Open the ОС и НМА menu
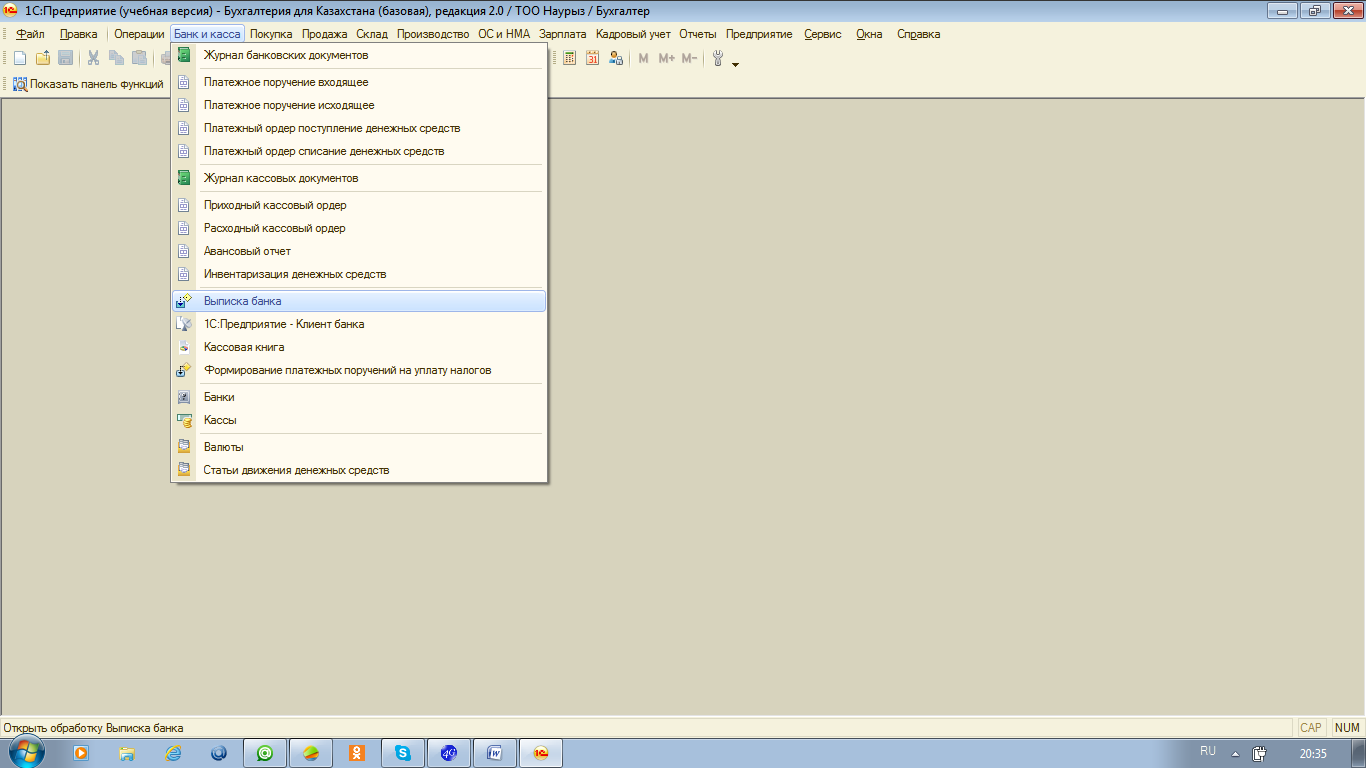 [x=504, y=34]
